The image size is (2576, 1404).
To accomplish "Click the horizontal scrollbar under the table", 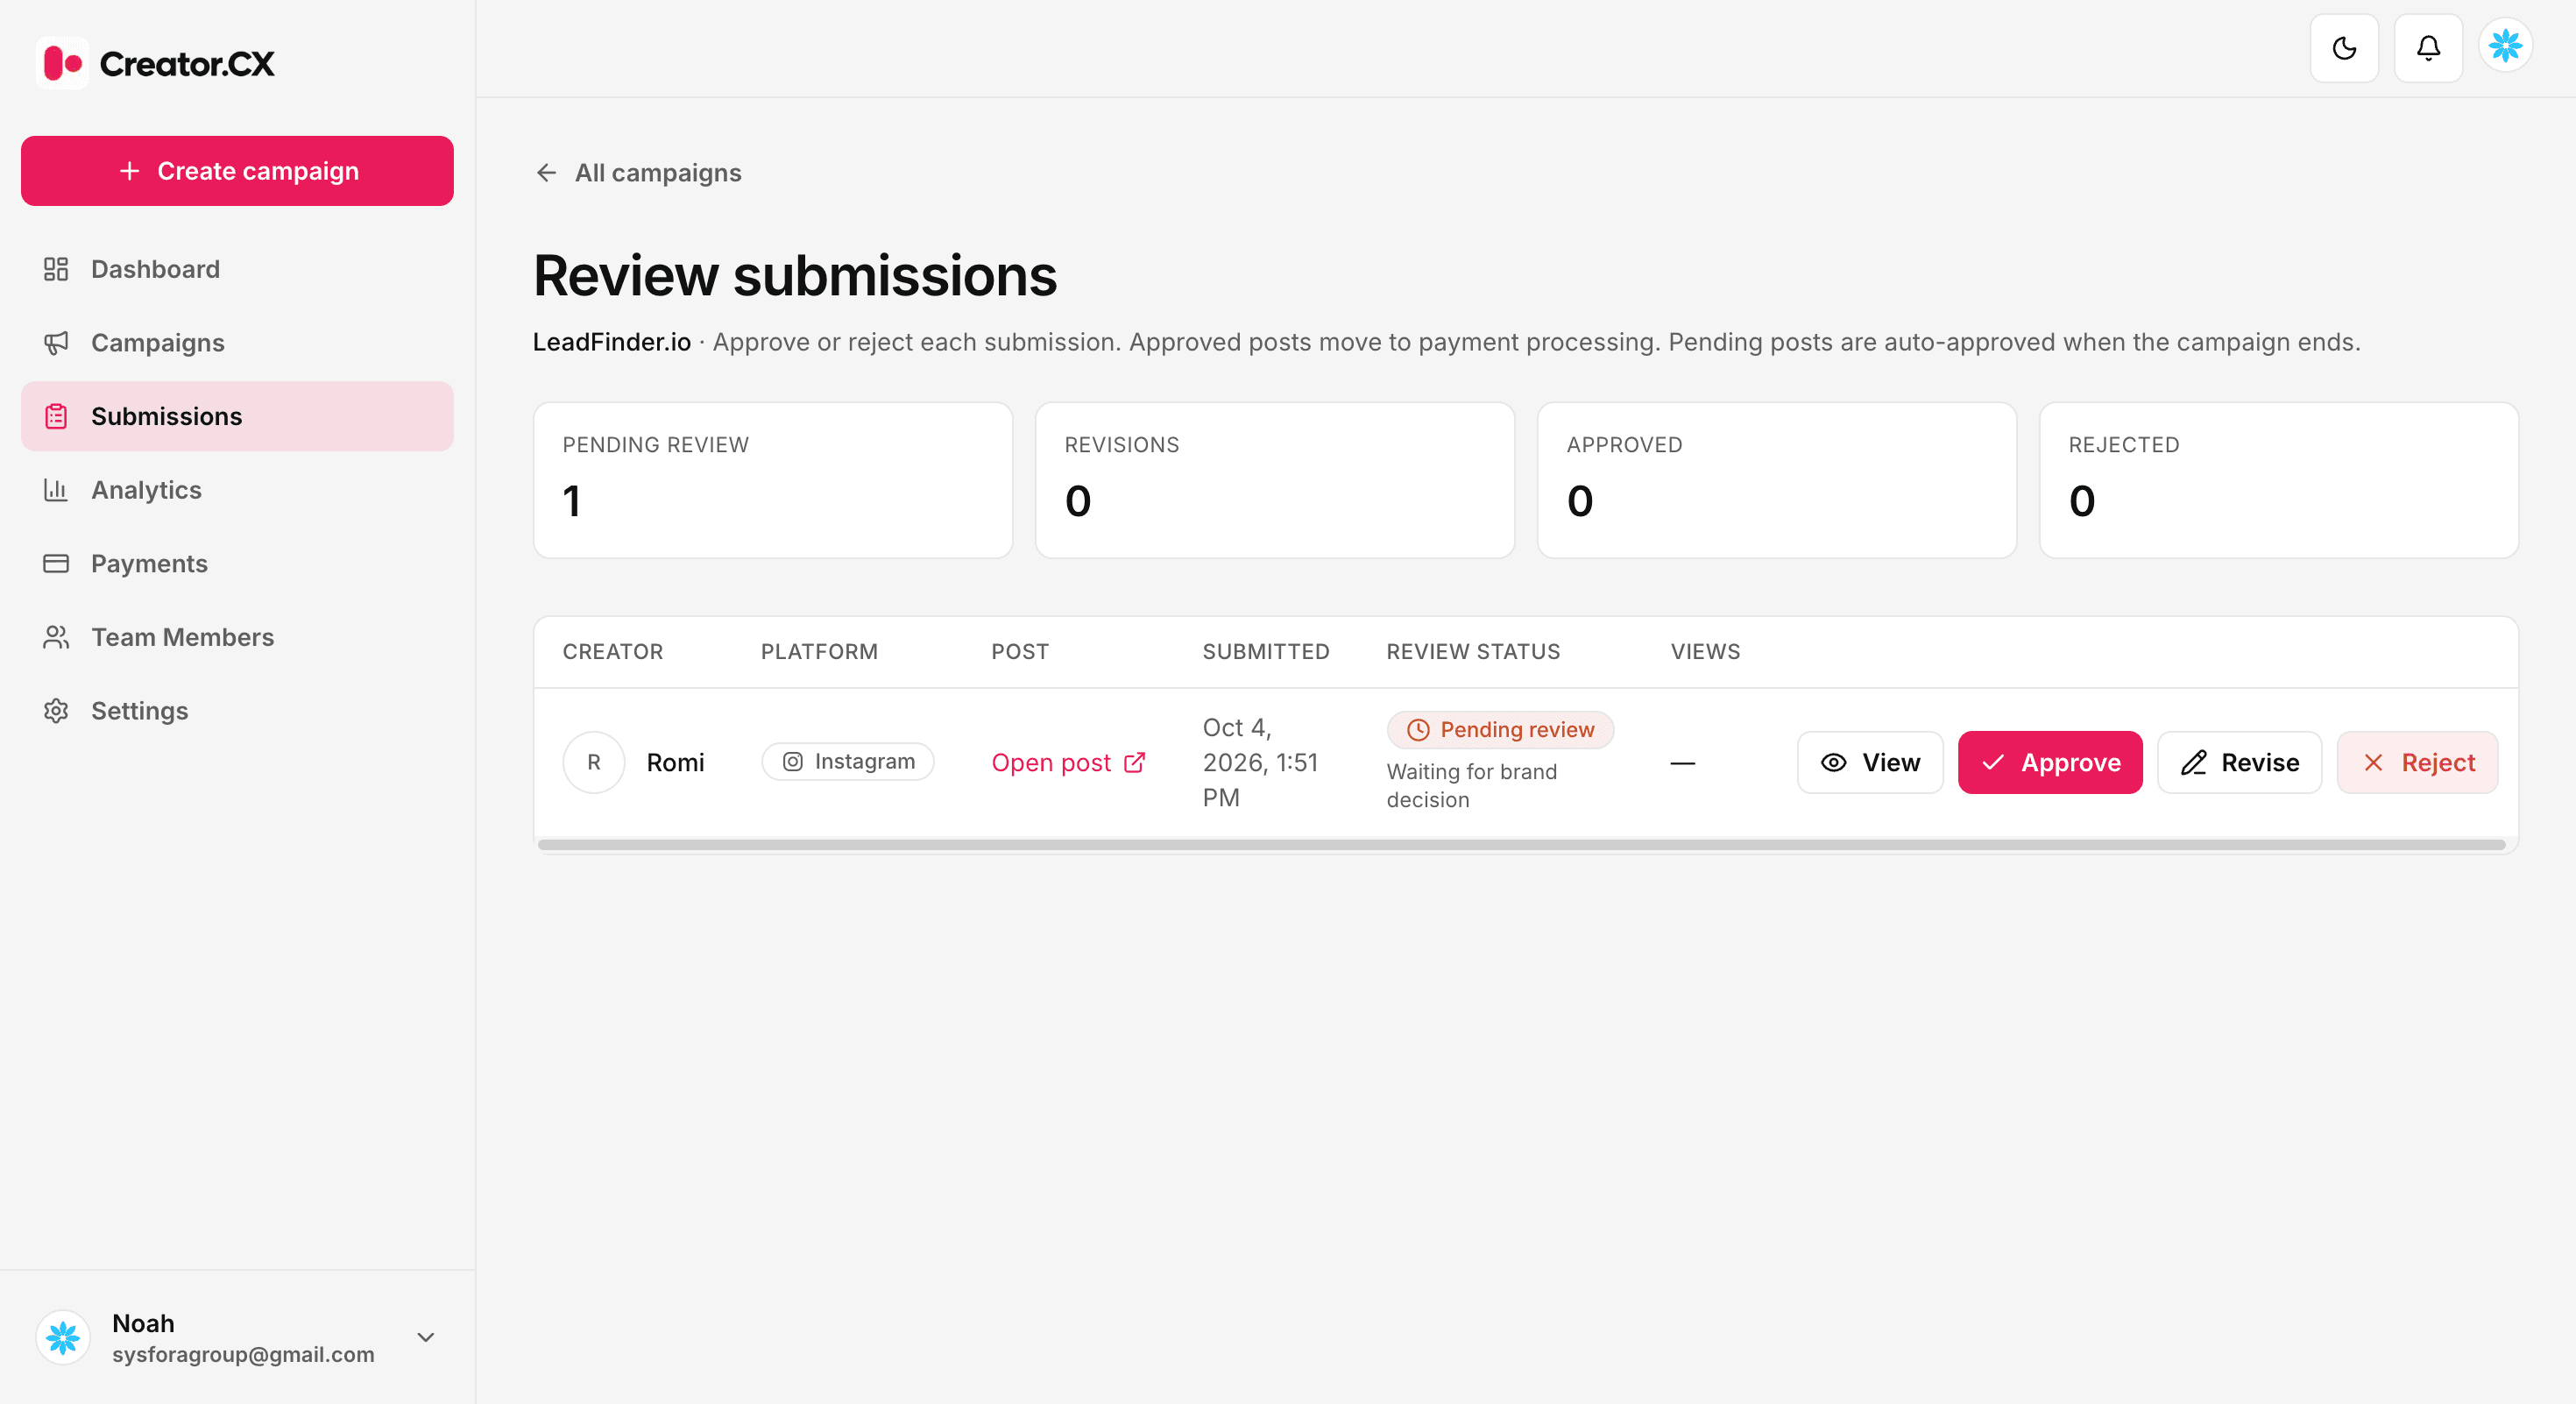I will click(1521, 845).
